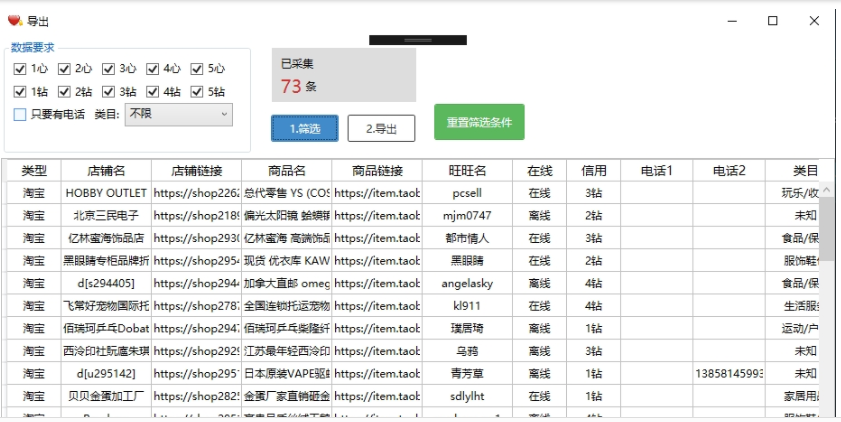Toggle the 3钻 checkbox

coord(108,92)
